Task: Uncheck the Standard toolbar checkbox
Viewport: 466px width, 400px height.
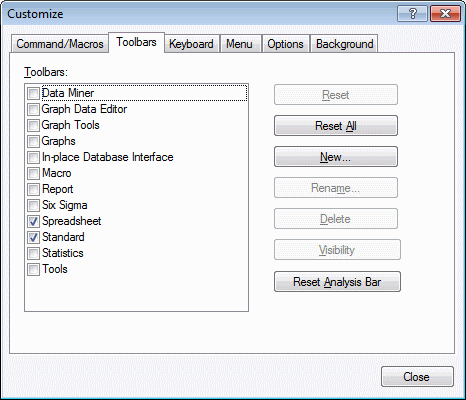Action: click(33, 237)
